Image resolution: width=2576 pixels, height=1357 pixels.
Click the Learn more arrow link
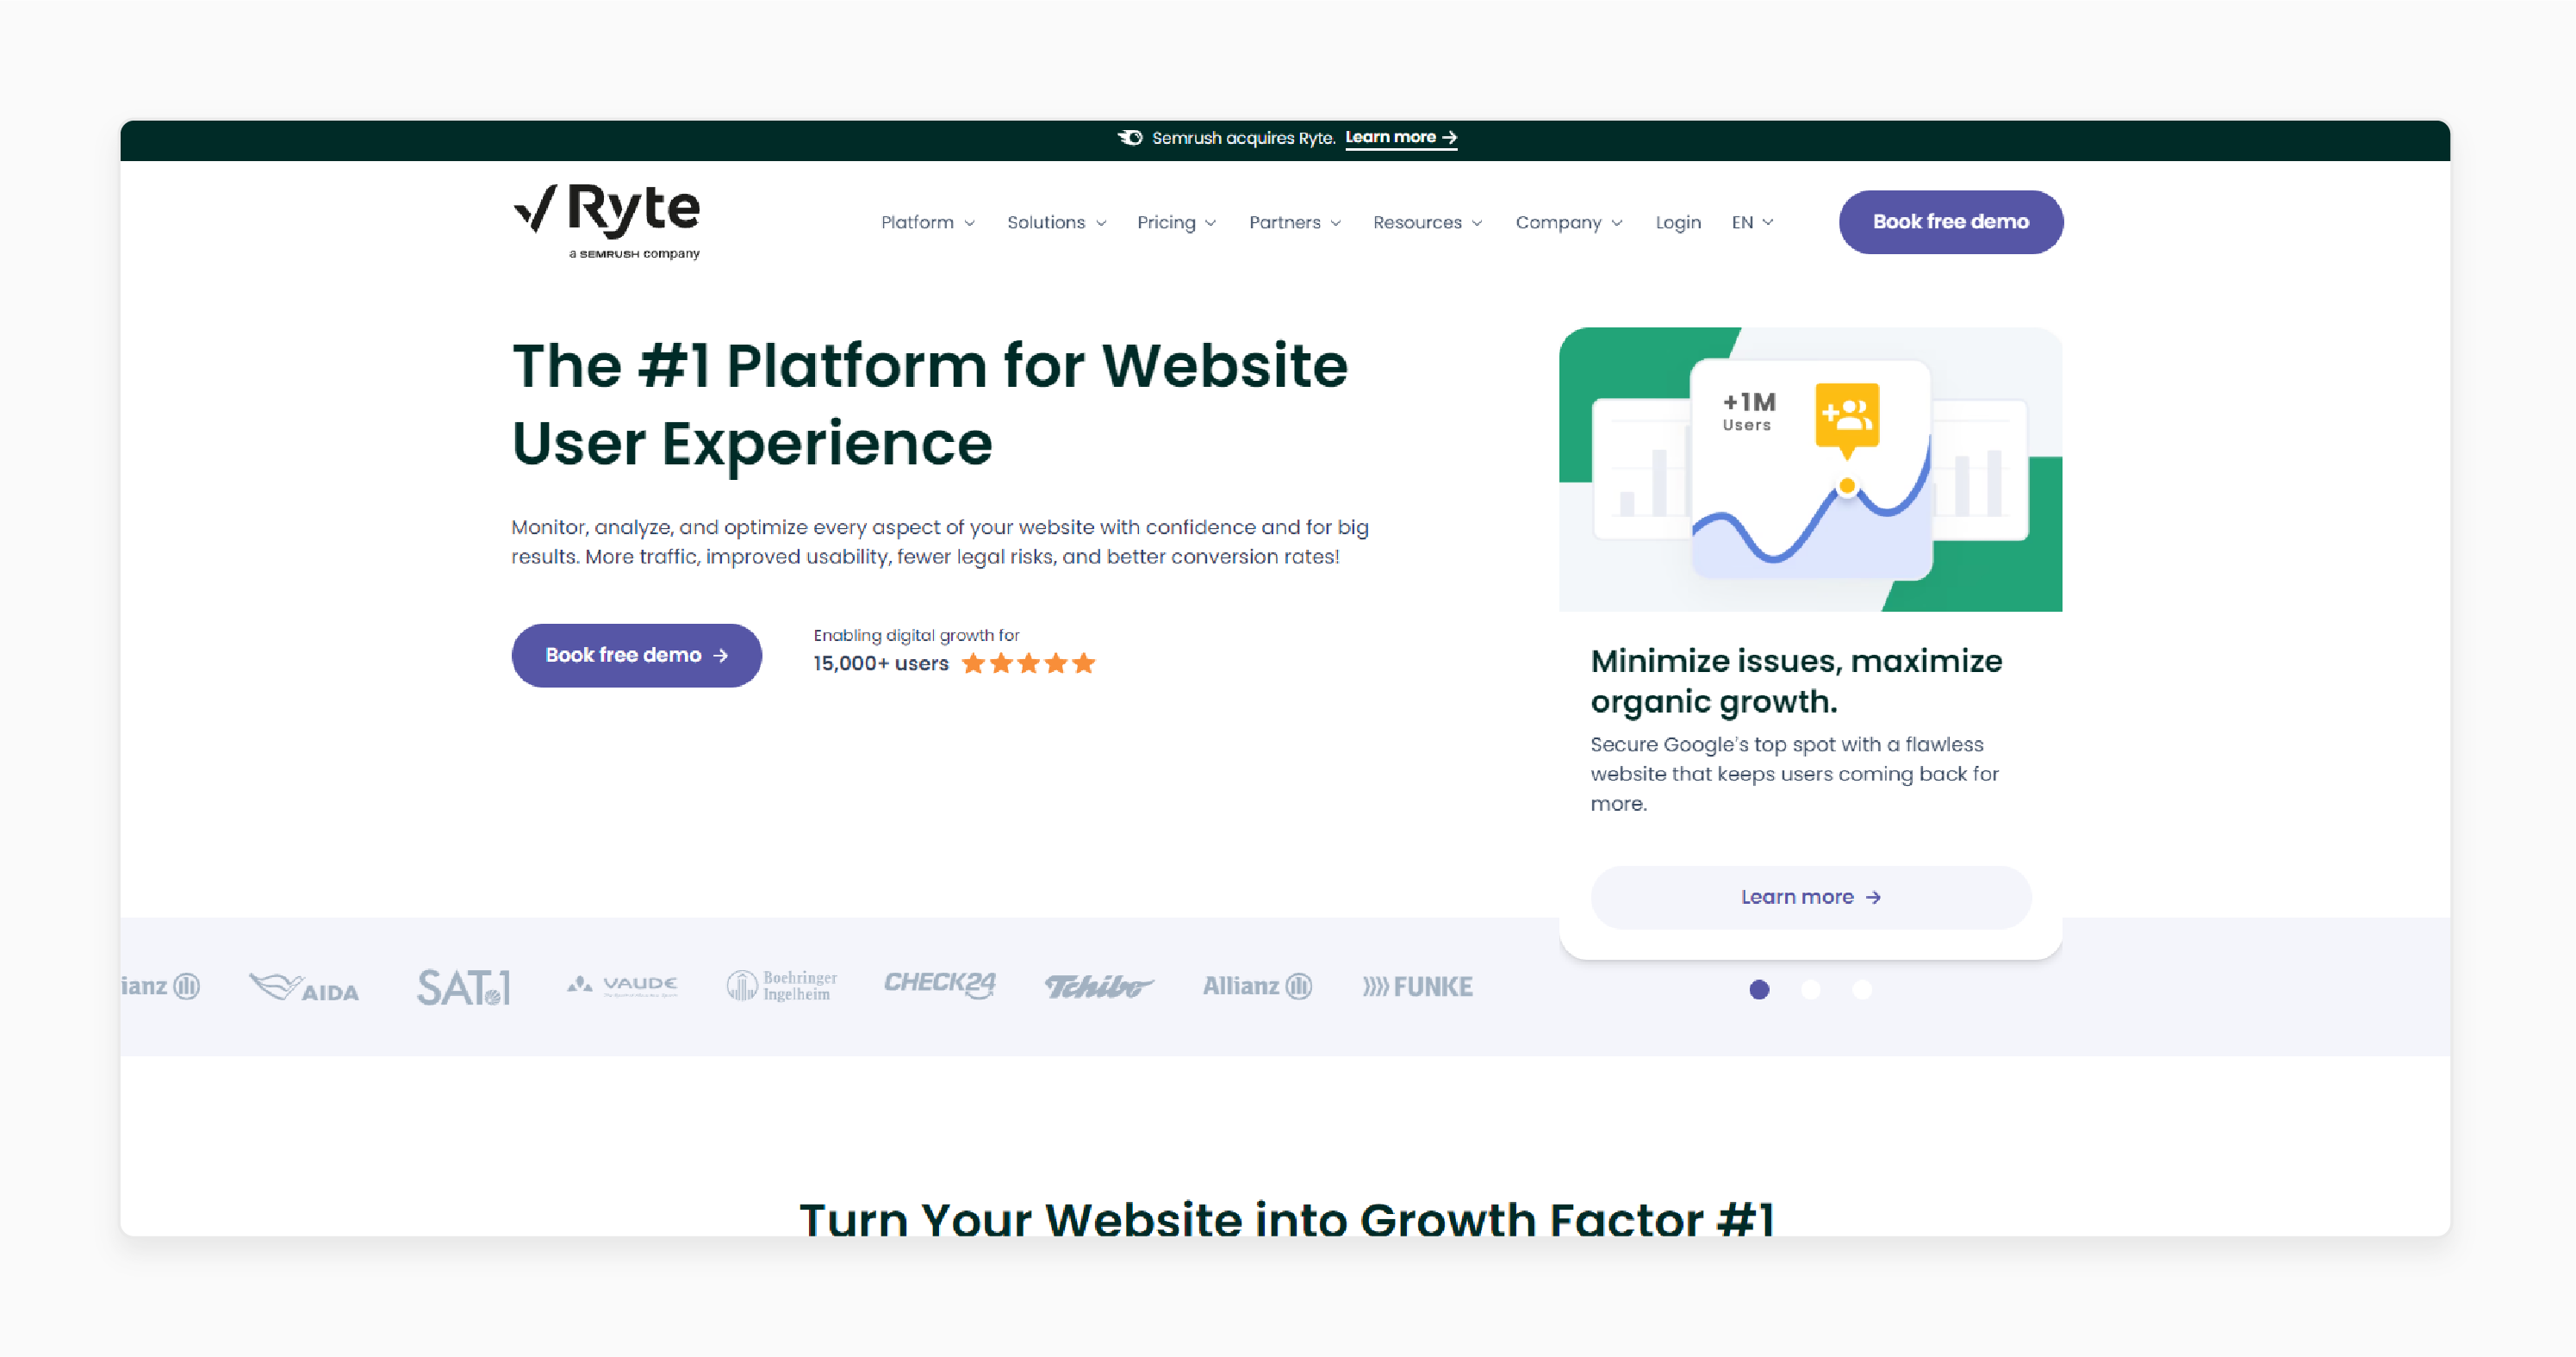(x=1811, y=895)
